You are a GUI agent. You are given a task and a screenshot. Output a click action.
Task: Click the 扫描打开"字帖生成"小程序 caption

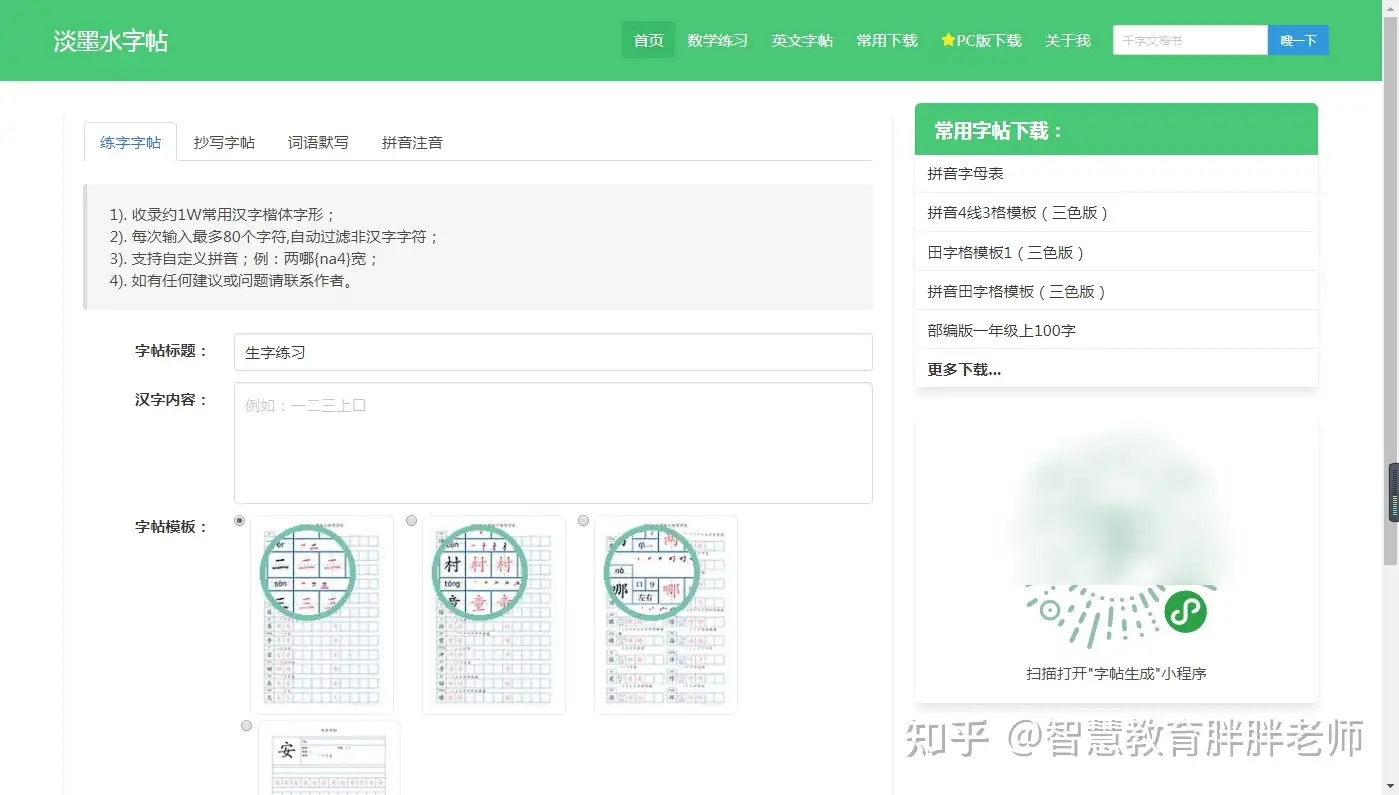point(1116,673)
